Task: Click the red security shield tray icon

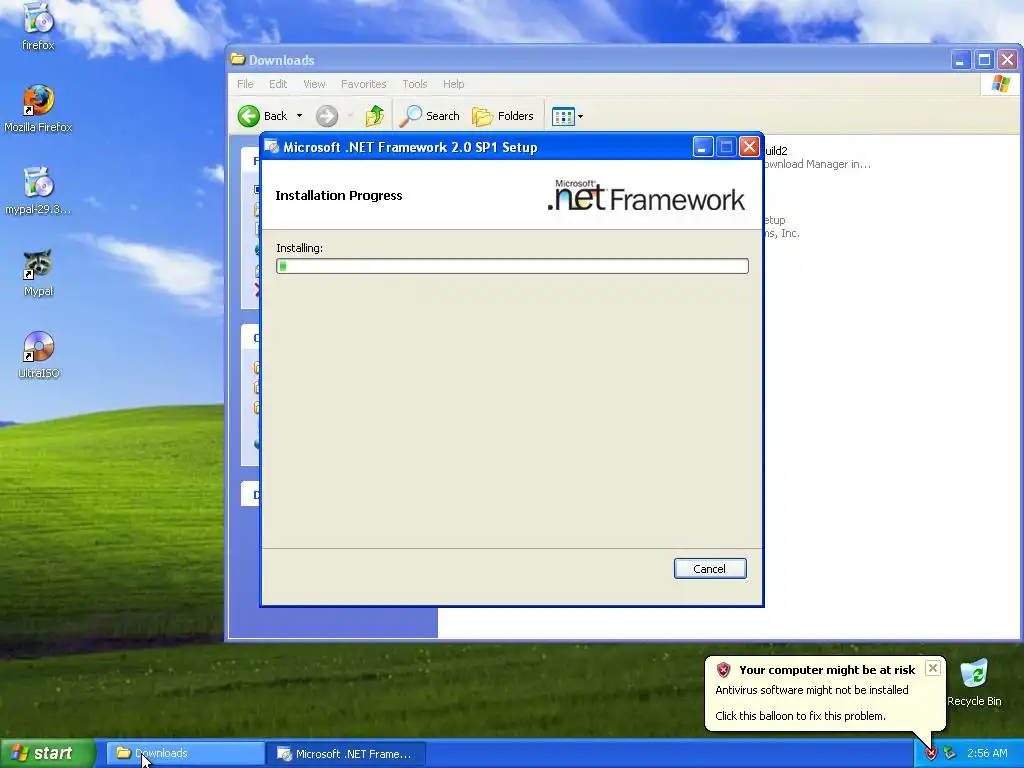Action: pyautogui.click(x=931, y=754)
